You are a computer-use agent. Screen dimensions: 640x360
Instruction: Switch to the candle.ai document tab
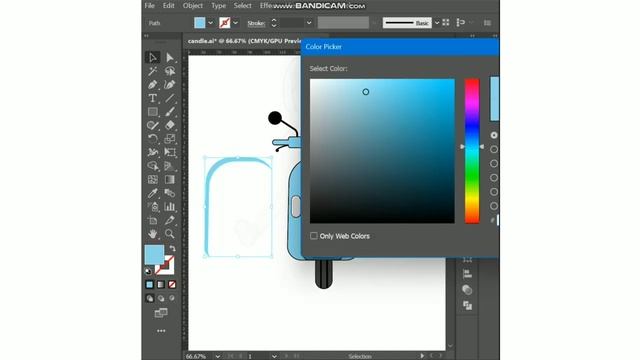pyautogui.click(x=243, y=41)
